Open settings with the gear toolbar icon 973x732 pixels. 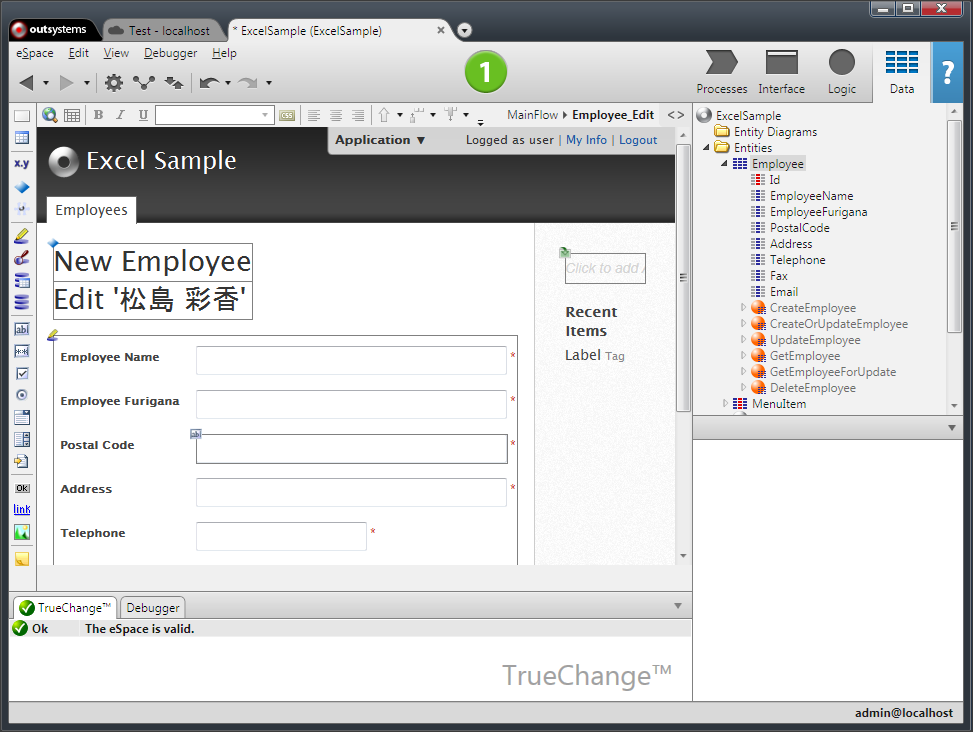114,83
